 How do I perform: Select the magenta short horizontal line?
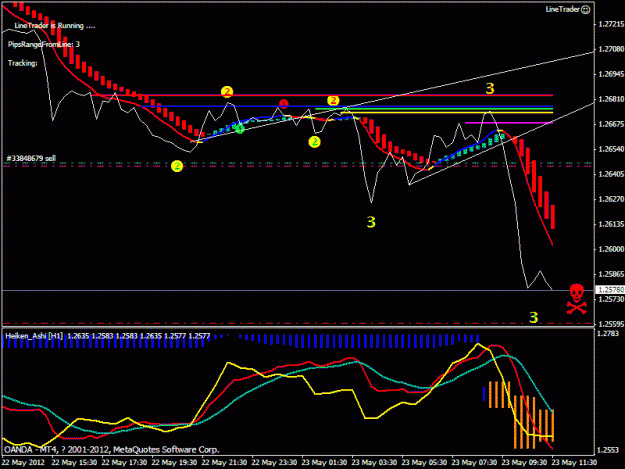pos(509,123)
